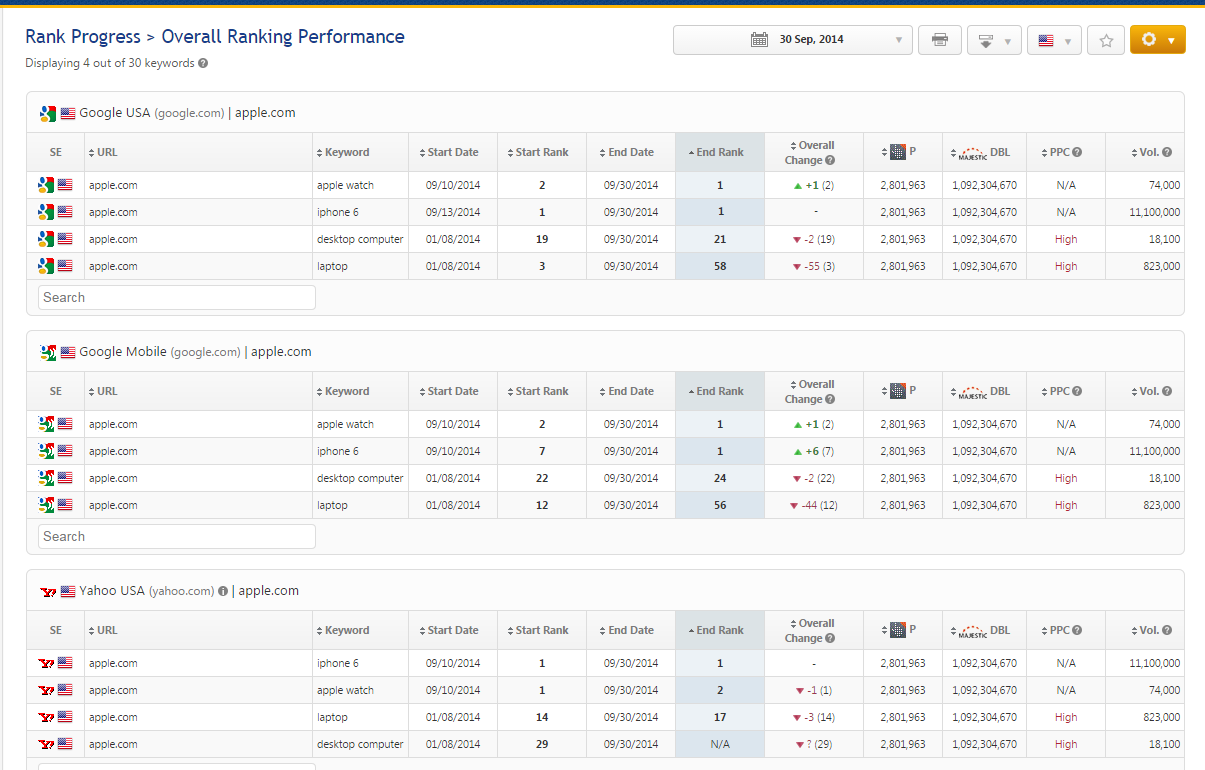This screenshot has height=770, width=1205.
Task: Click Vol. help icon in Google Mobile table
Action: coord(1167,392)
